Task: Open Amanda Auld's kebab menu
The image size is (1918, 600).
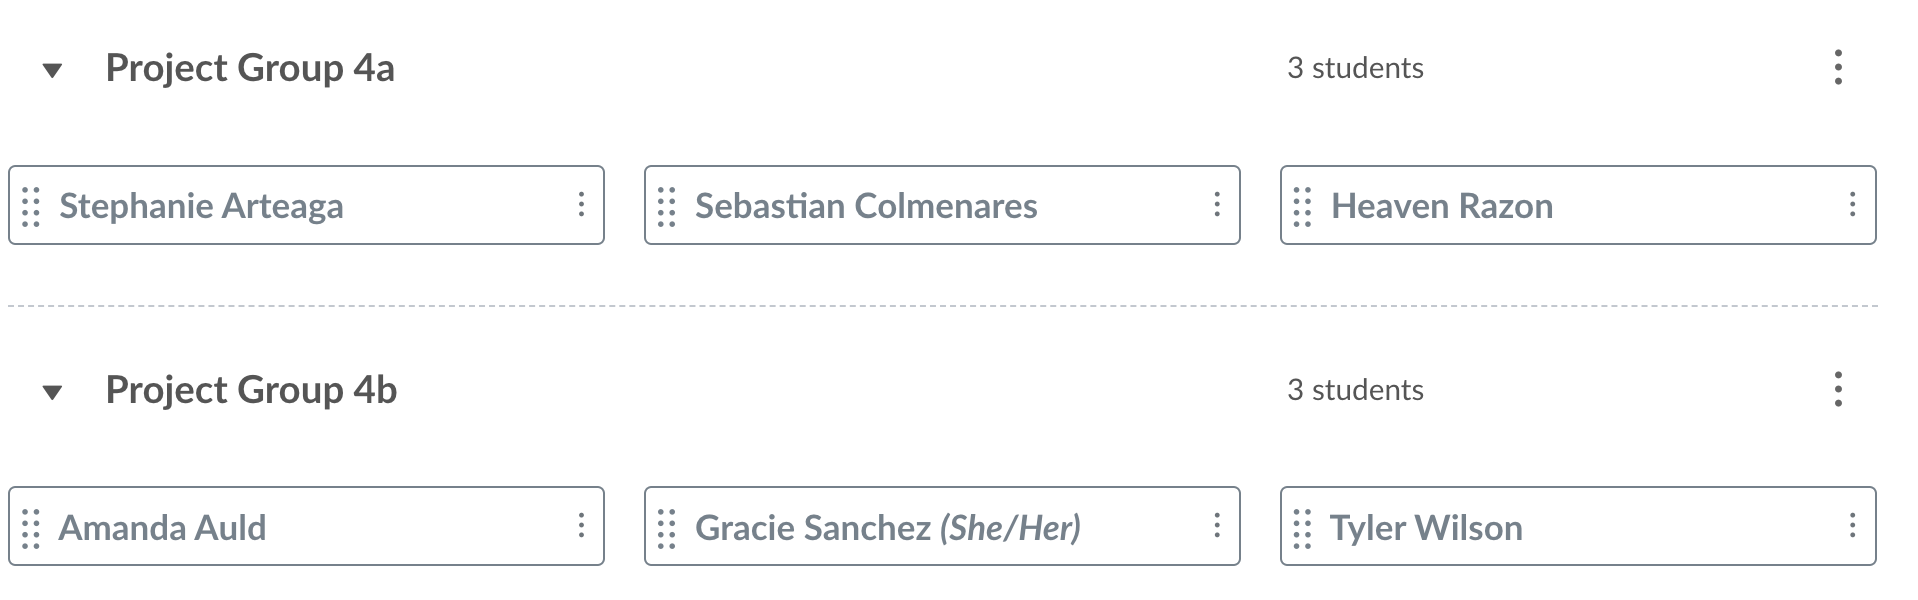Action: [x=581, y=526]
